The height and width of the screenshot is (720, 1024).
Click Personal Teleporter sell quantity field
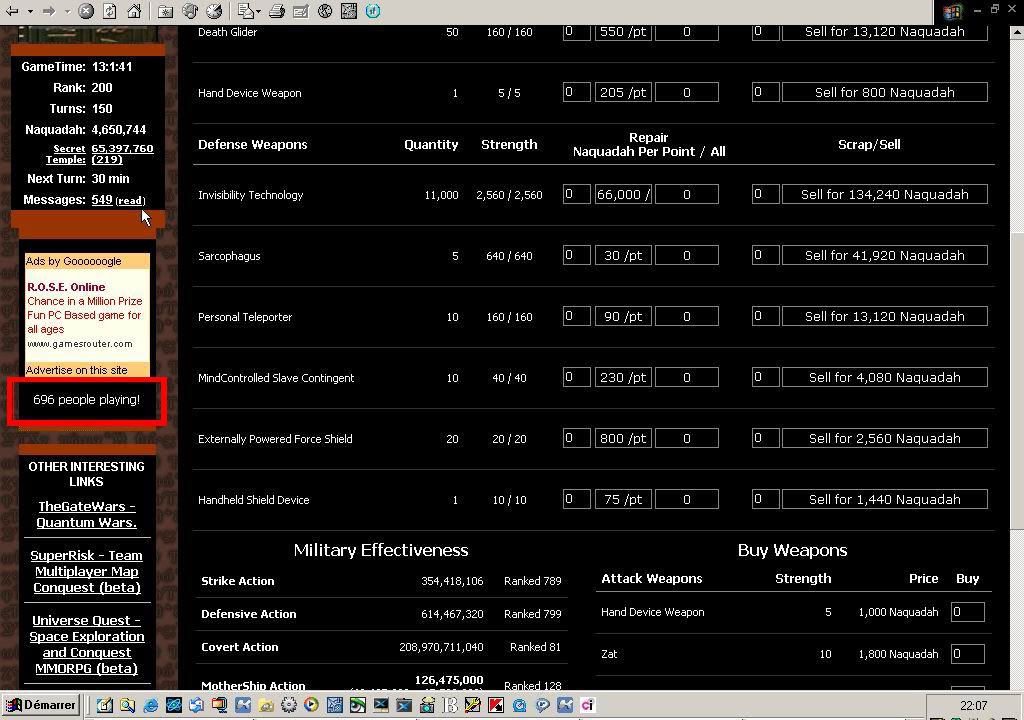(765, 316)
